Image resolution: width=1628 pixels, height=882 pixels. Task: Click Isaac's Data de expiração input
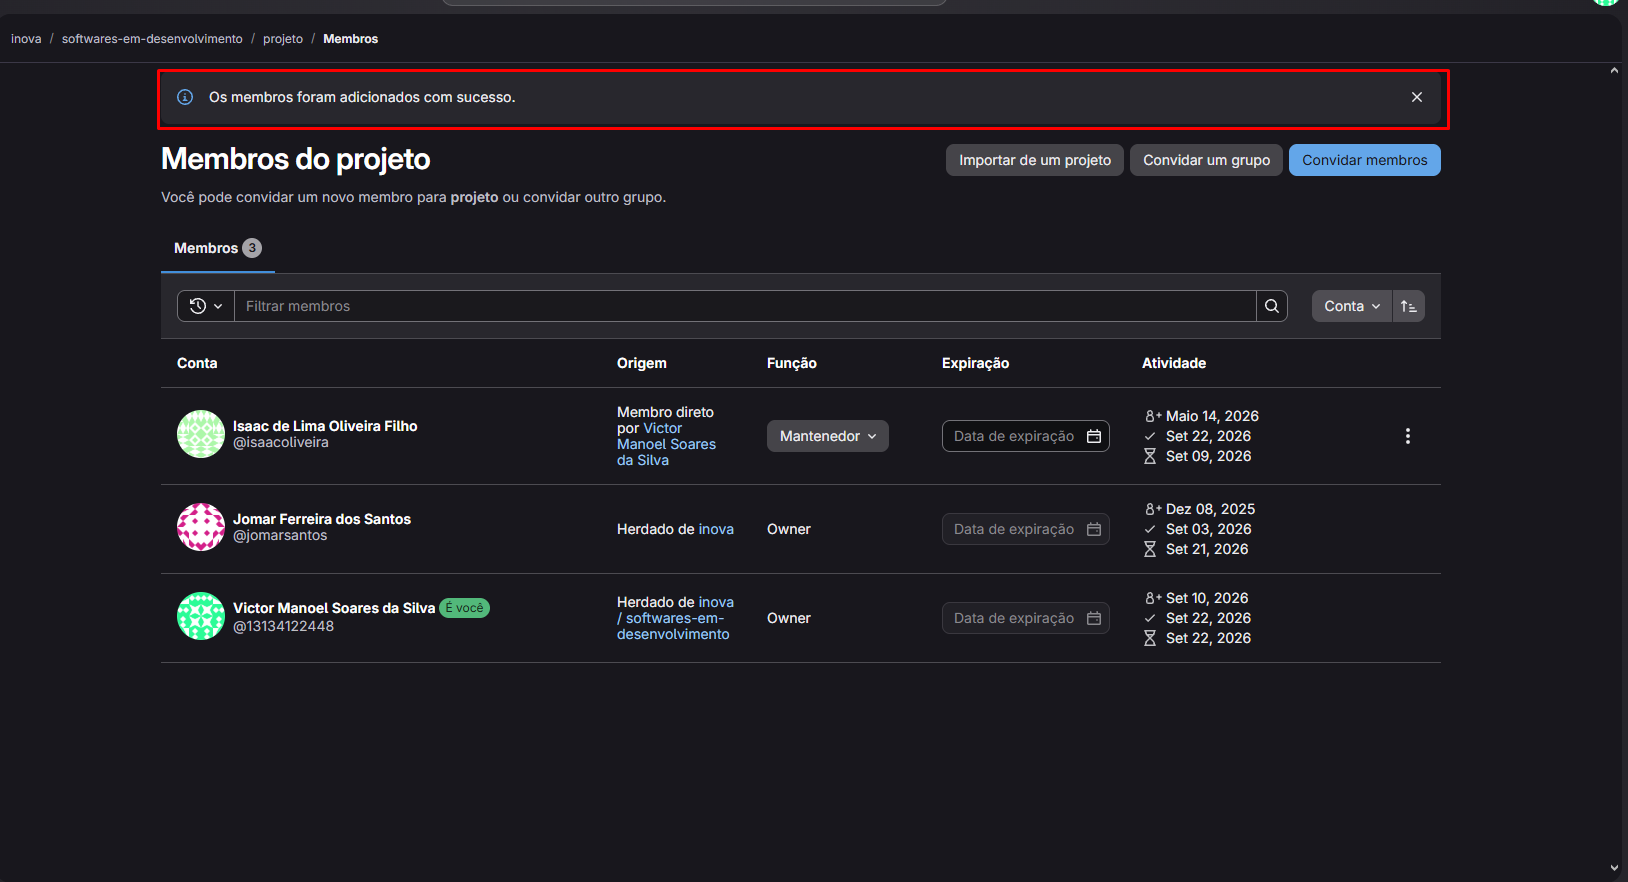pyautogui.click(x=1025, y=436)
